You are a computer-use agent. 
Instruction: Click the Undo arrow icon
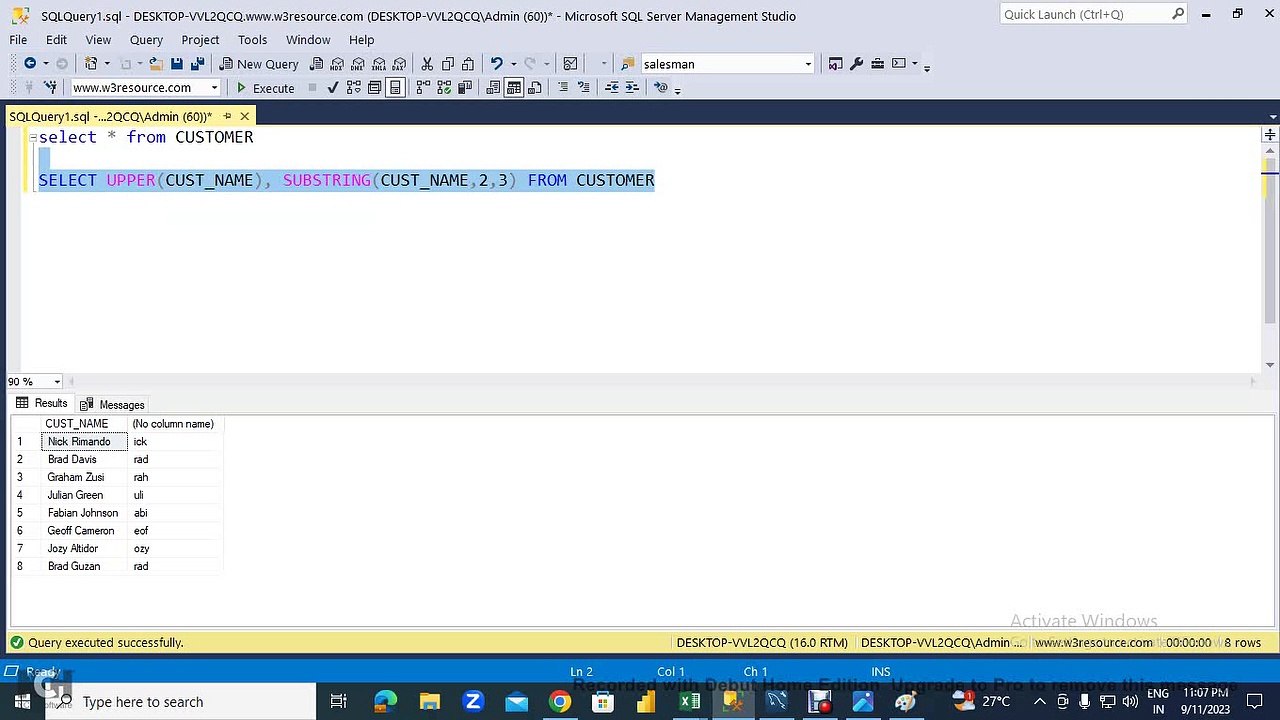496,64
